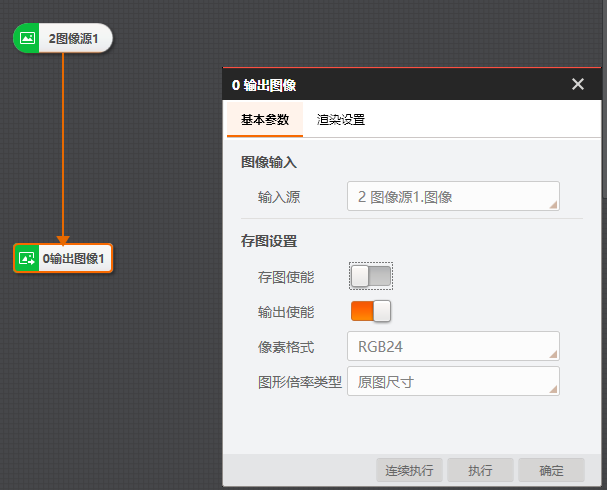This screenshot has width=607, height=490.
Task: Confirm with the 确定 button
Action: coord(551,470)
